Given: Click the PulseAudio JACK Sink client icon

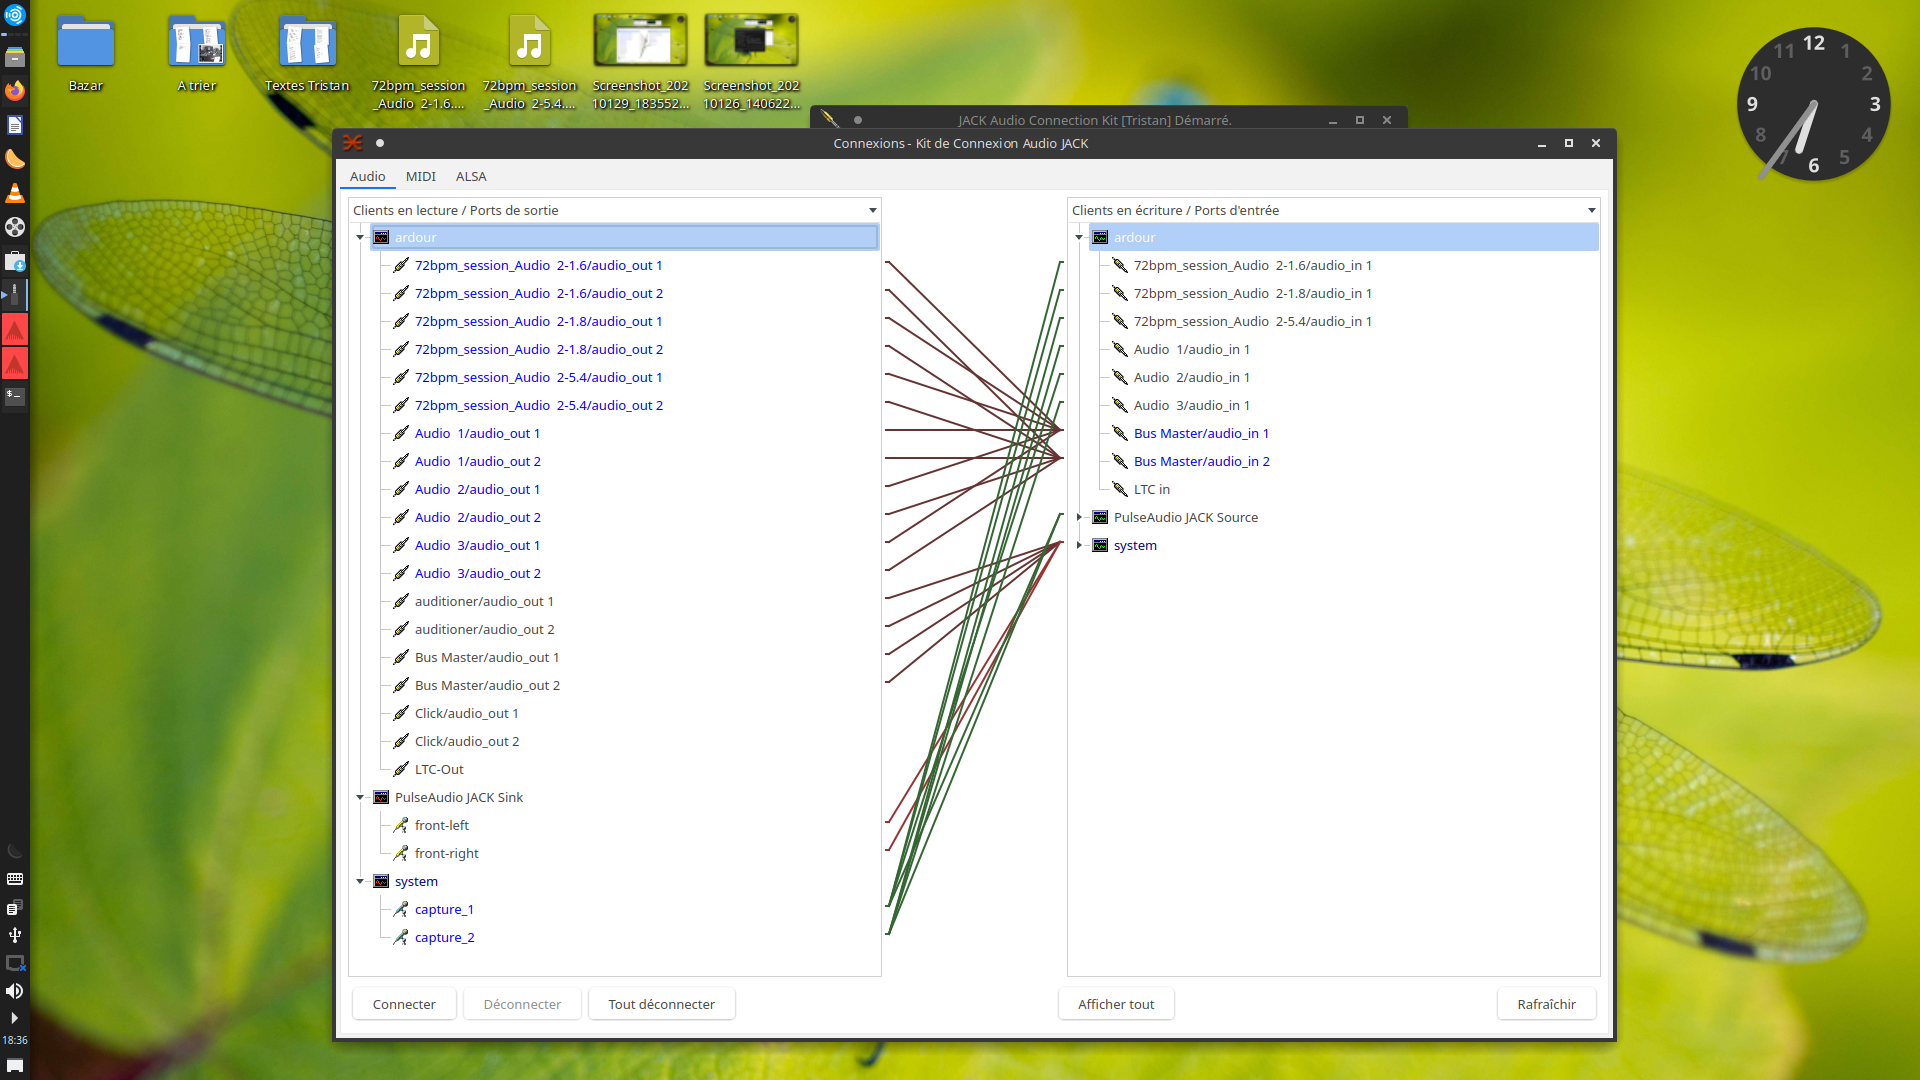Looking at the screenshot, I should click(x=381, y=797).
